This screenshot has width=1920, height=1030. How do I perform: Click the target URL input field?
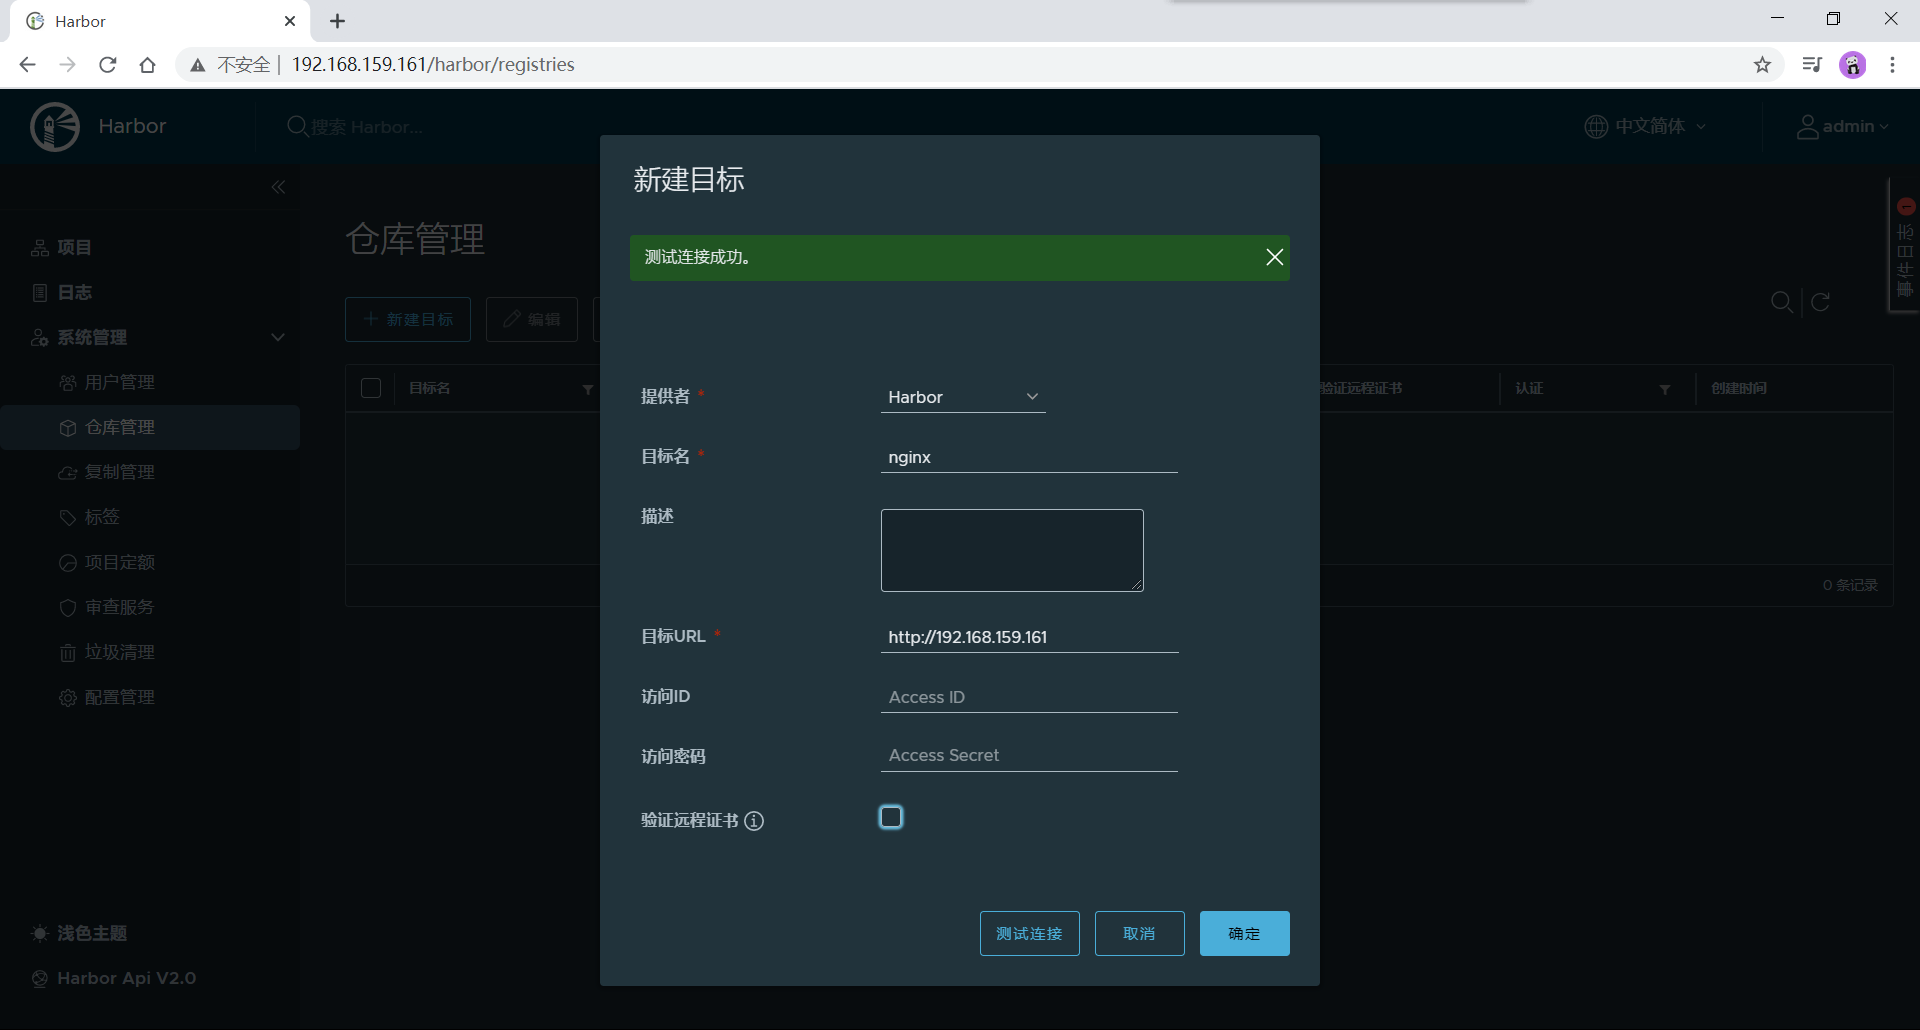[x=1029, y=637]
